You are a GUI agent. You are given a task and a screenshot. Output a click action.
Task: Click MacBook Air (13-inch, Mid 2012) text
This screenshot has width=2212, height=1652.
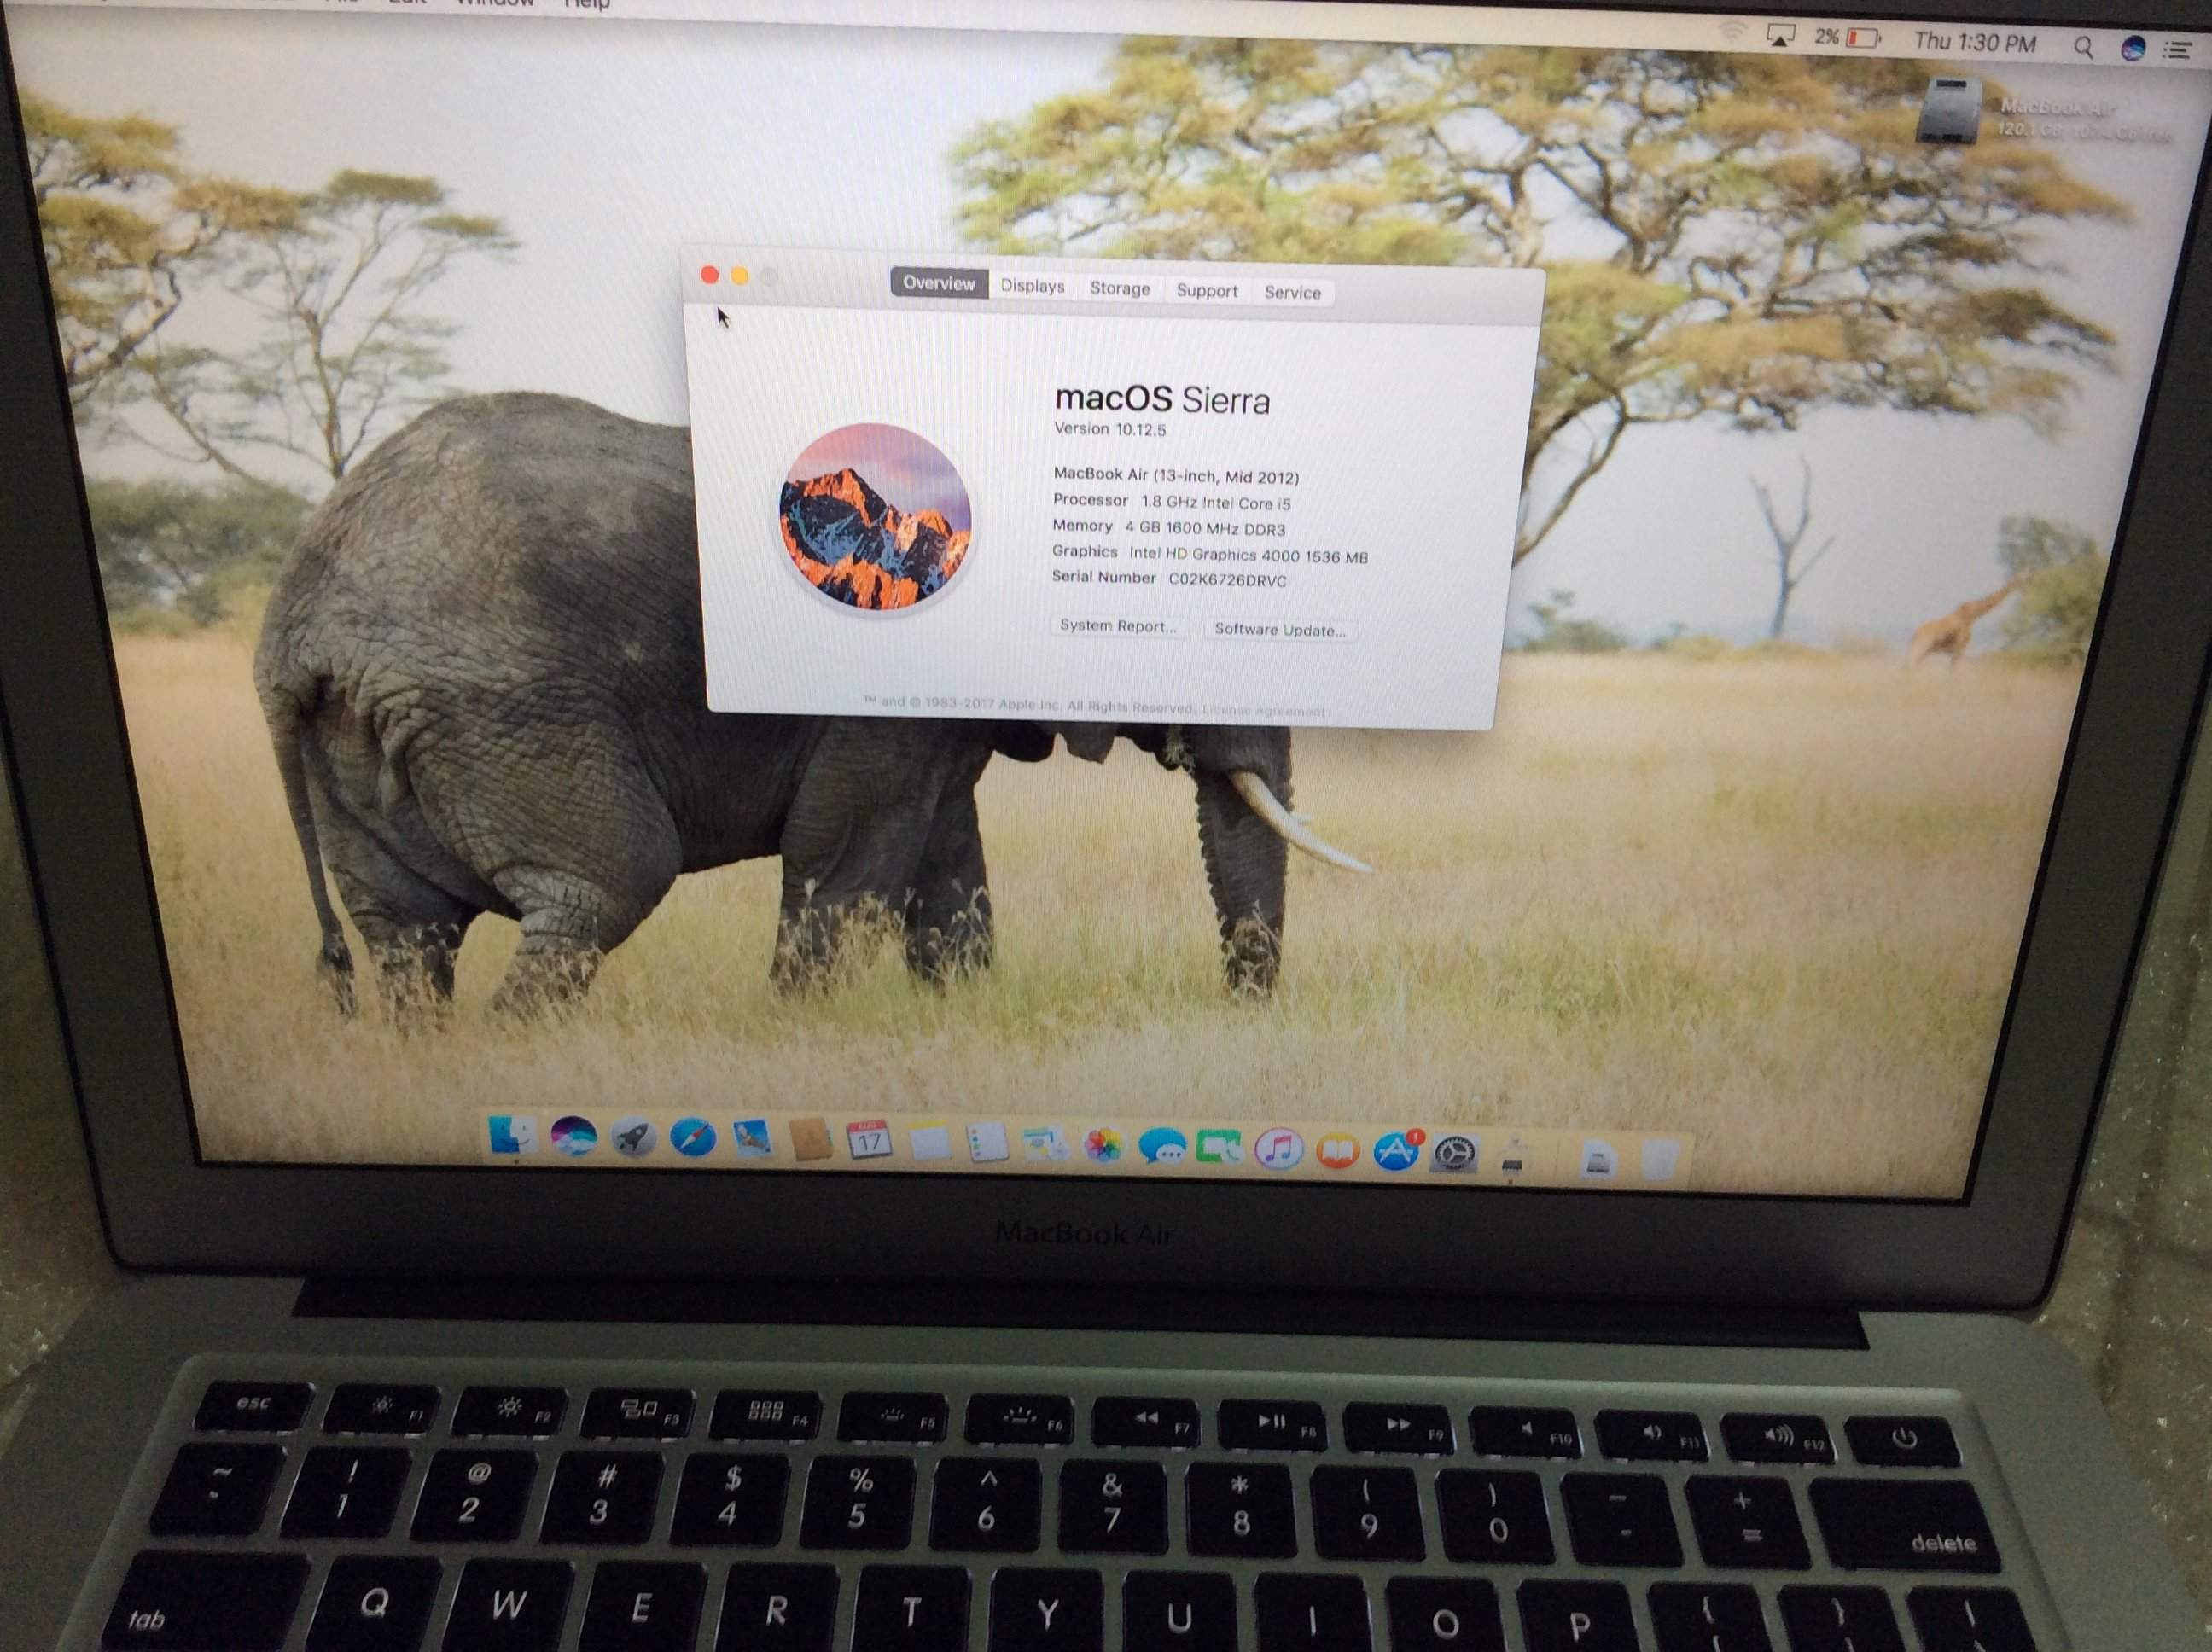pos(1176,476)
